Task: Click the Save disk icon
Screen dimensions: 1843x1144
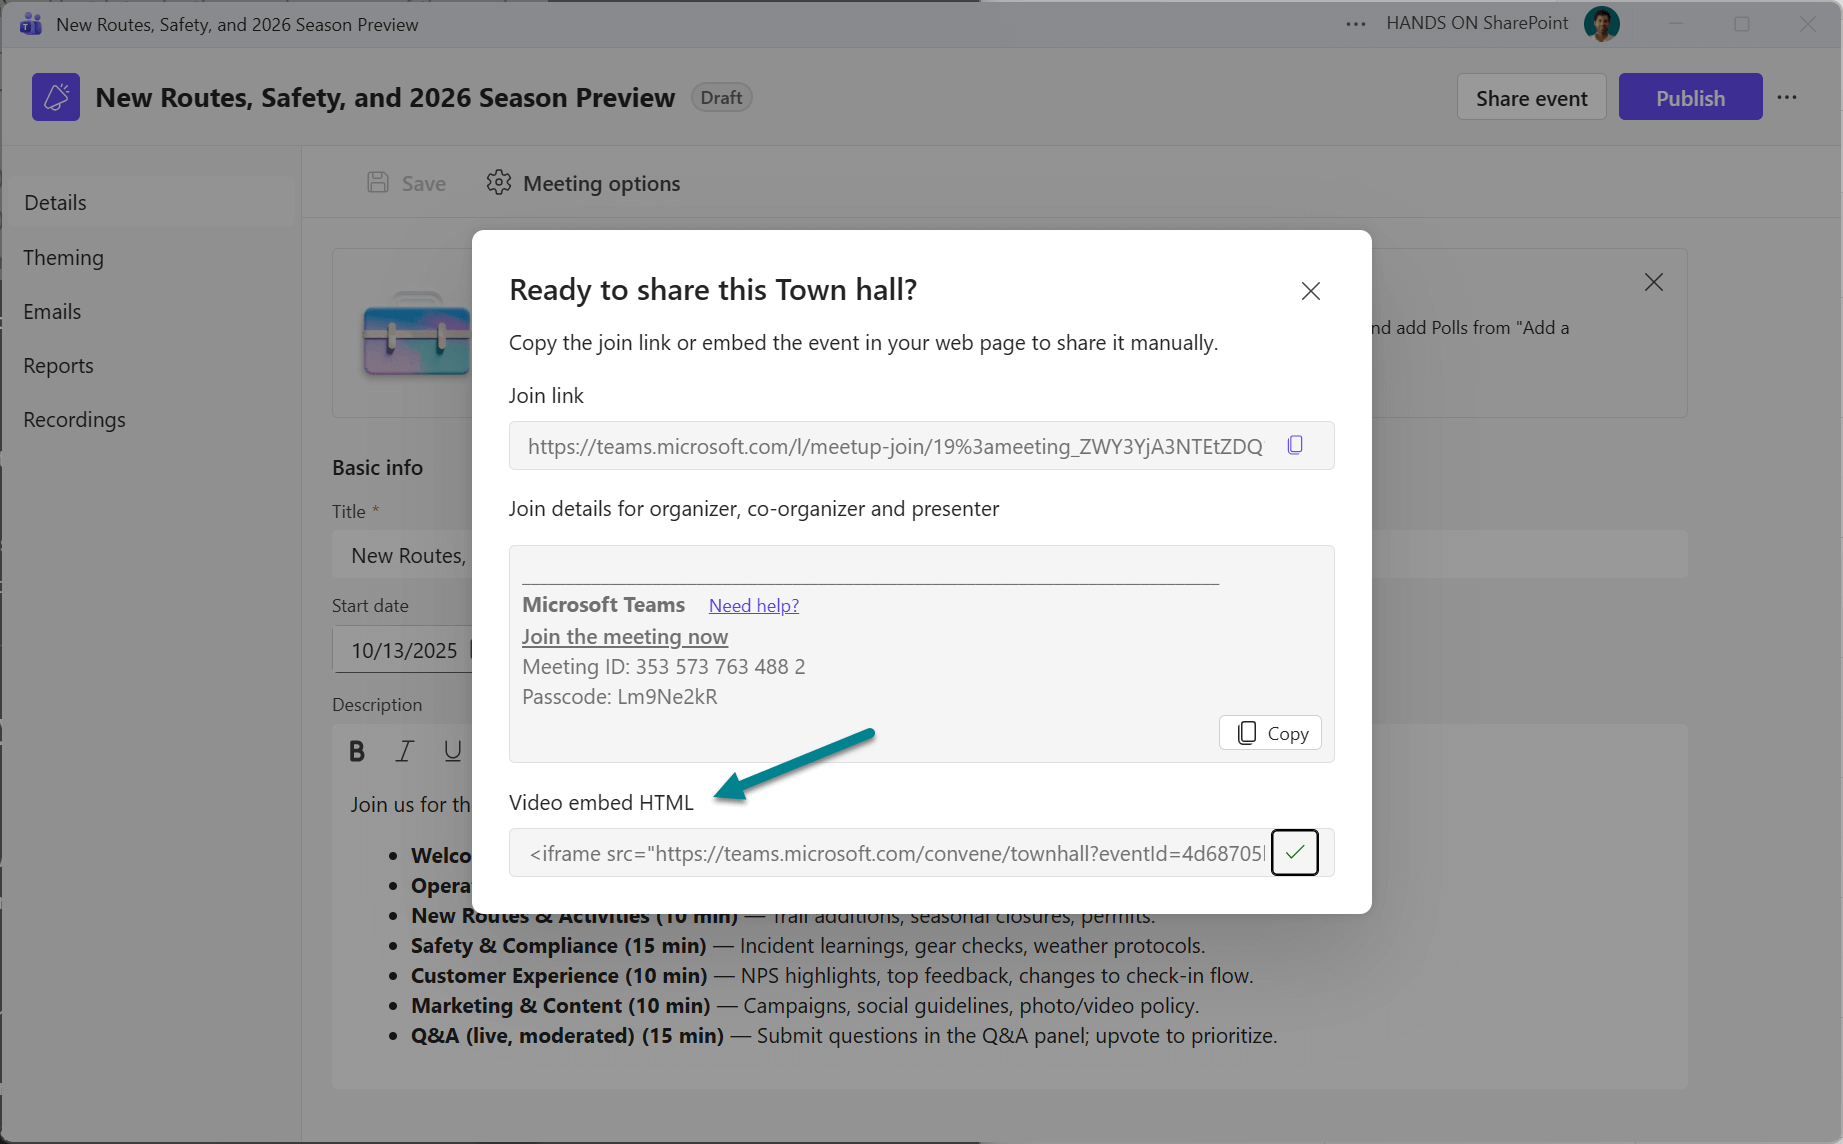Action: click(378, 183)
